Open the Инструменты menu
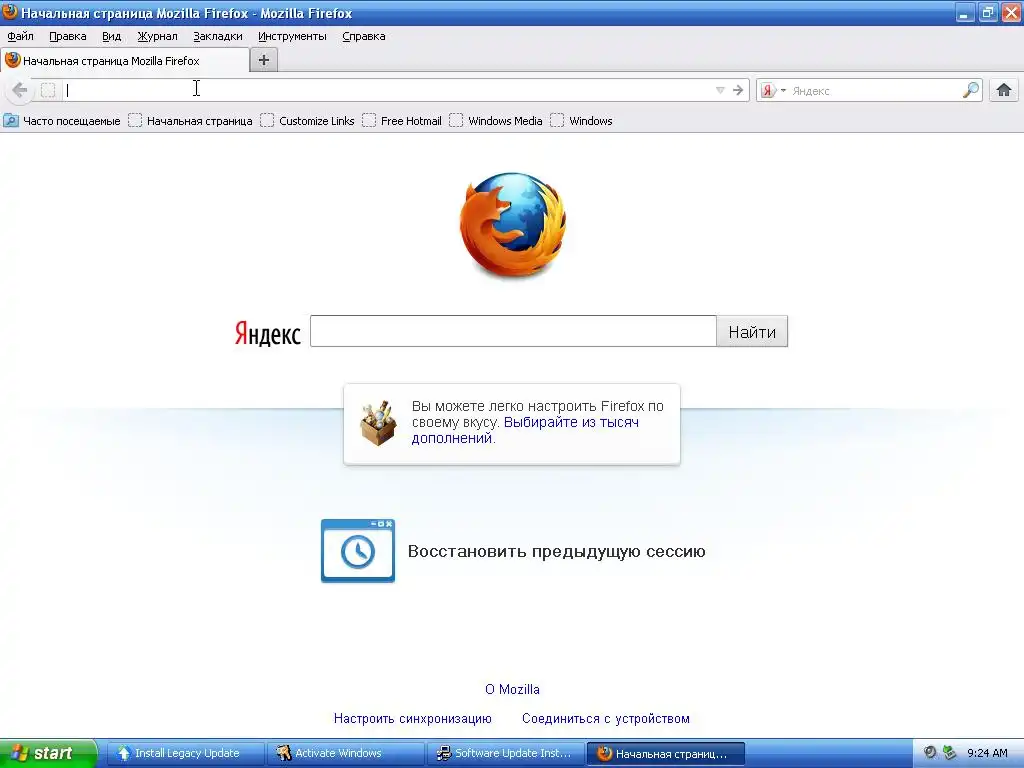This screenshot has width=1024, height=768. point(292,37)
